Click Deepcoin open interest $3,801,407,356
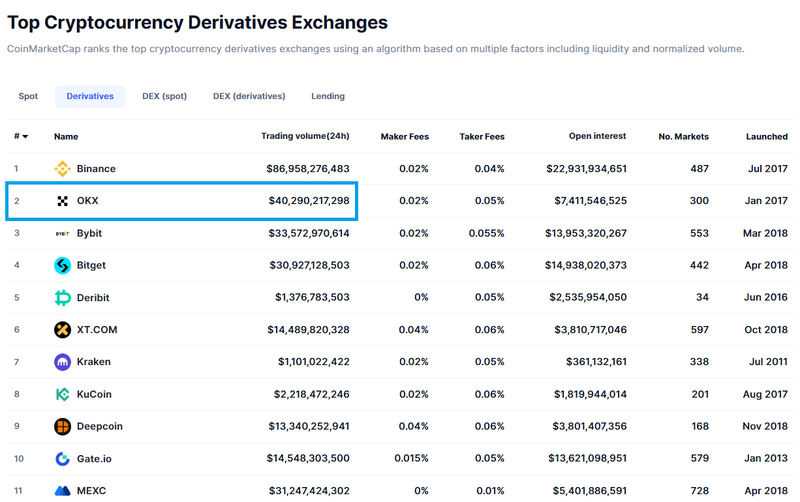 [x=589, y=426]
